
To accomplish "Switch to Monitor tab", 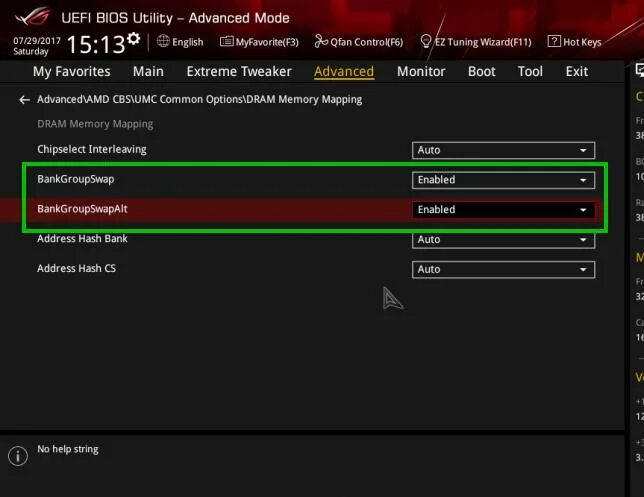I will [421, 71].
